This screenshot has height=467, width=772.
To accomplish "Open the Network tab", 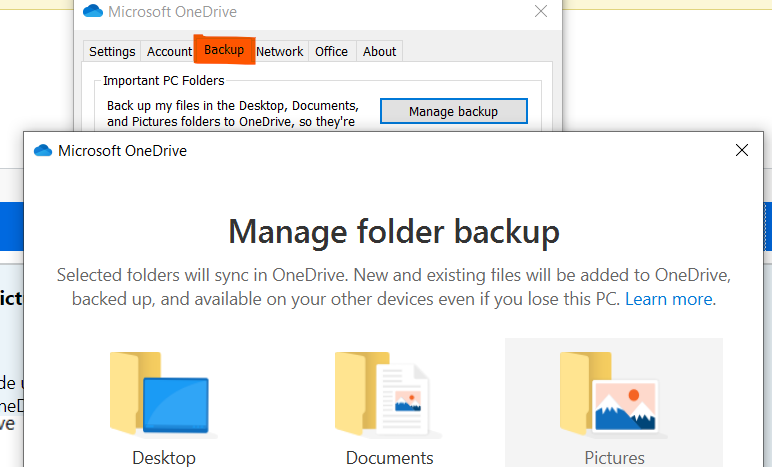I will click(x=280, y=52).
